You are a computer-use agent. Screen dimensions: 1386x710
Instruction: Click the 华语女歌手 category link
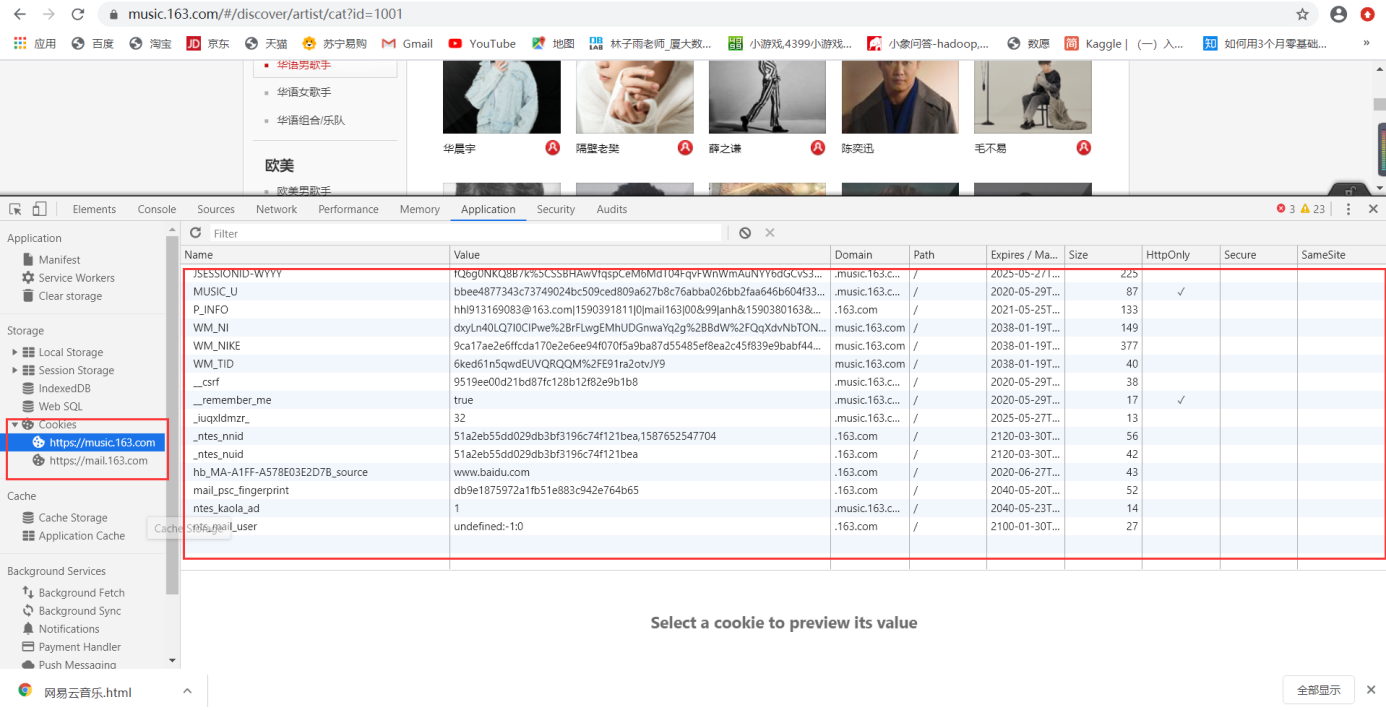[x=304, y=92]
